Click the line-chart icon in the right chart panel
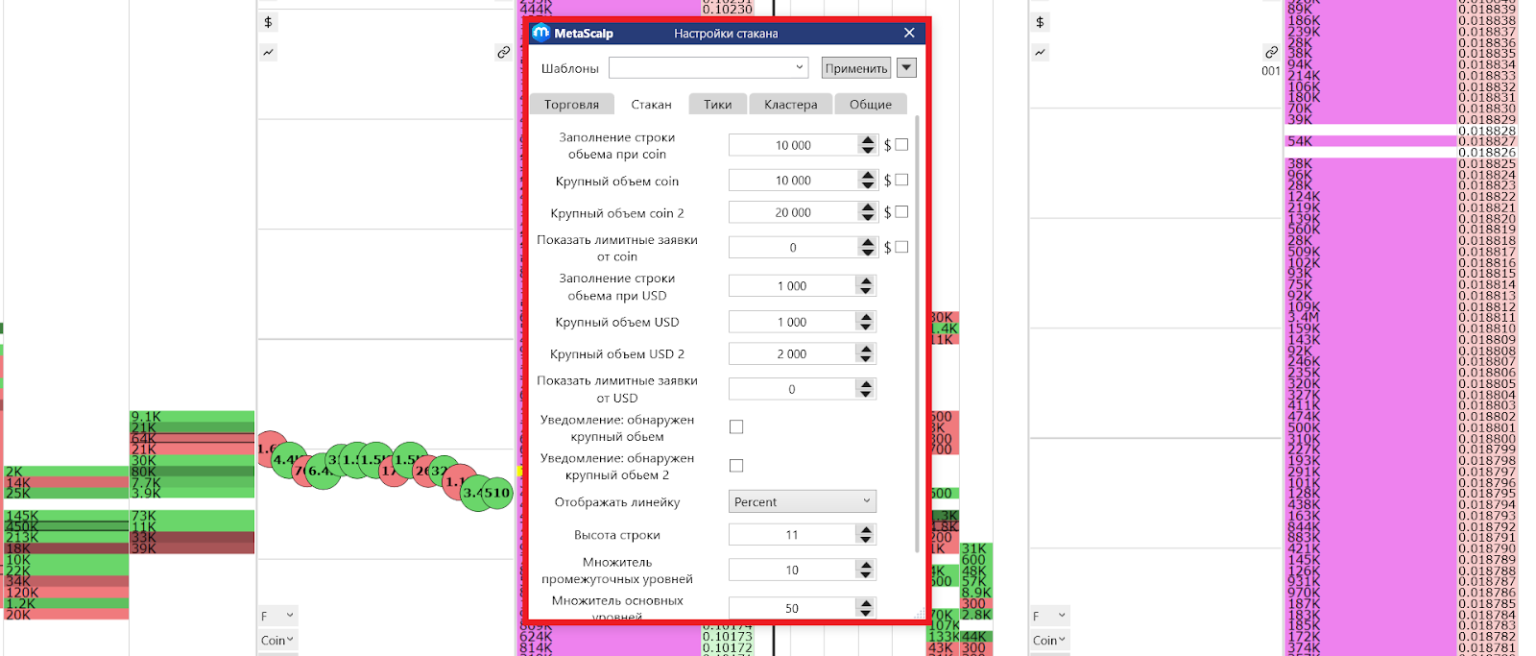The width and height of the screenshot is (1536, 656). pos(1040,52)
